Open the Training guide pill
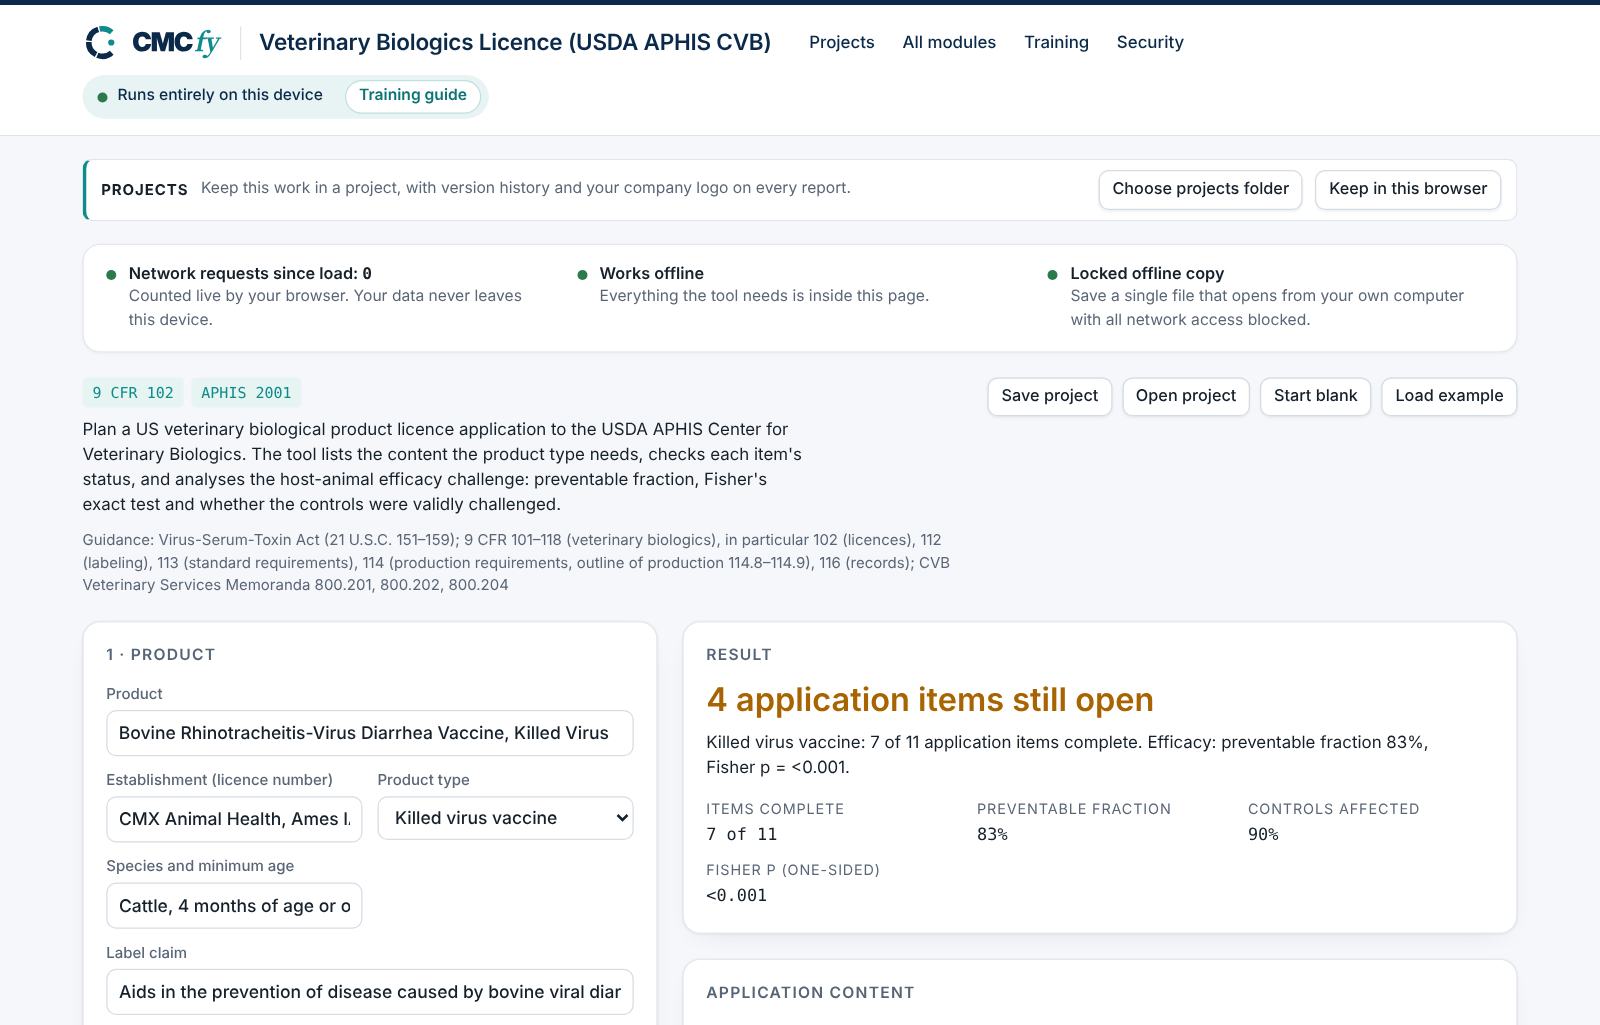This screenshot has height=1025, width=1600. tap(413, 96)
